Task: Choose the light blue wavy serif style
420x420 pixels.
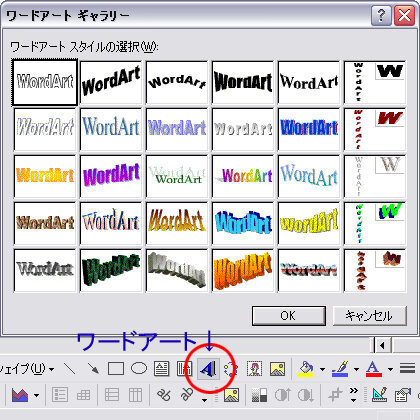Action: click(309, 176)
